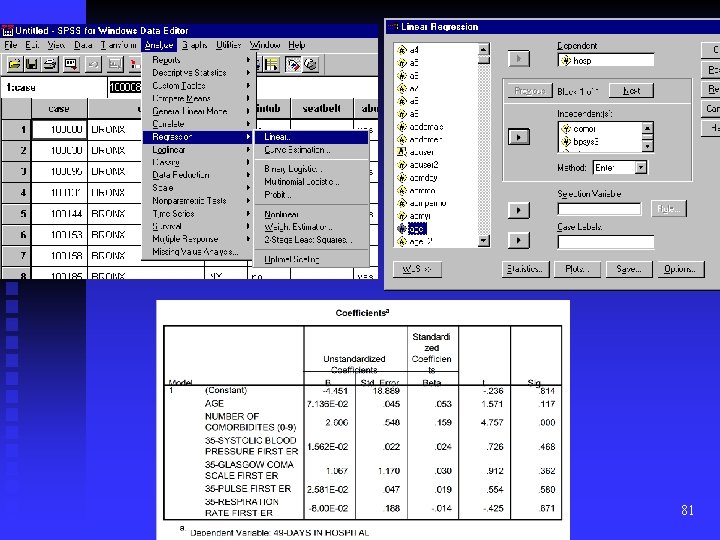Click the variable icon beside comor
Viewport: 720px width, 540px height.
coord(566,129)
